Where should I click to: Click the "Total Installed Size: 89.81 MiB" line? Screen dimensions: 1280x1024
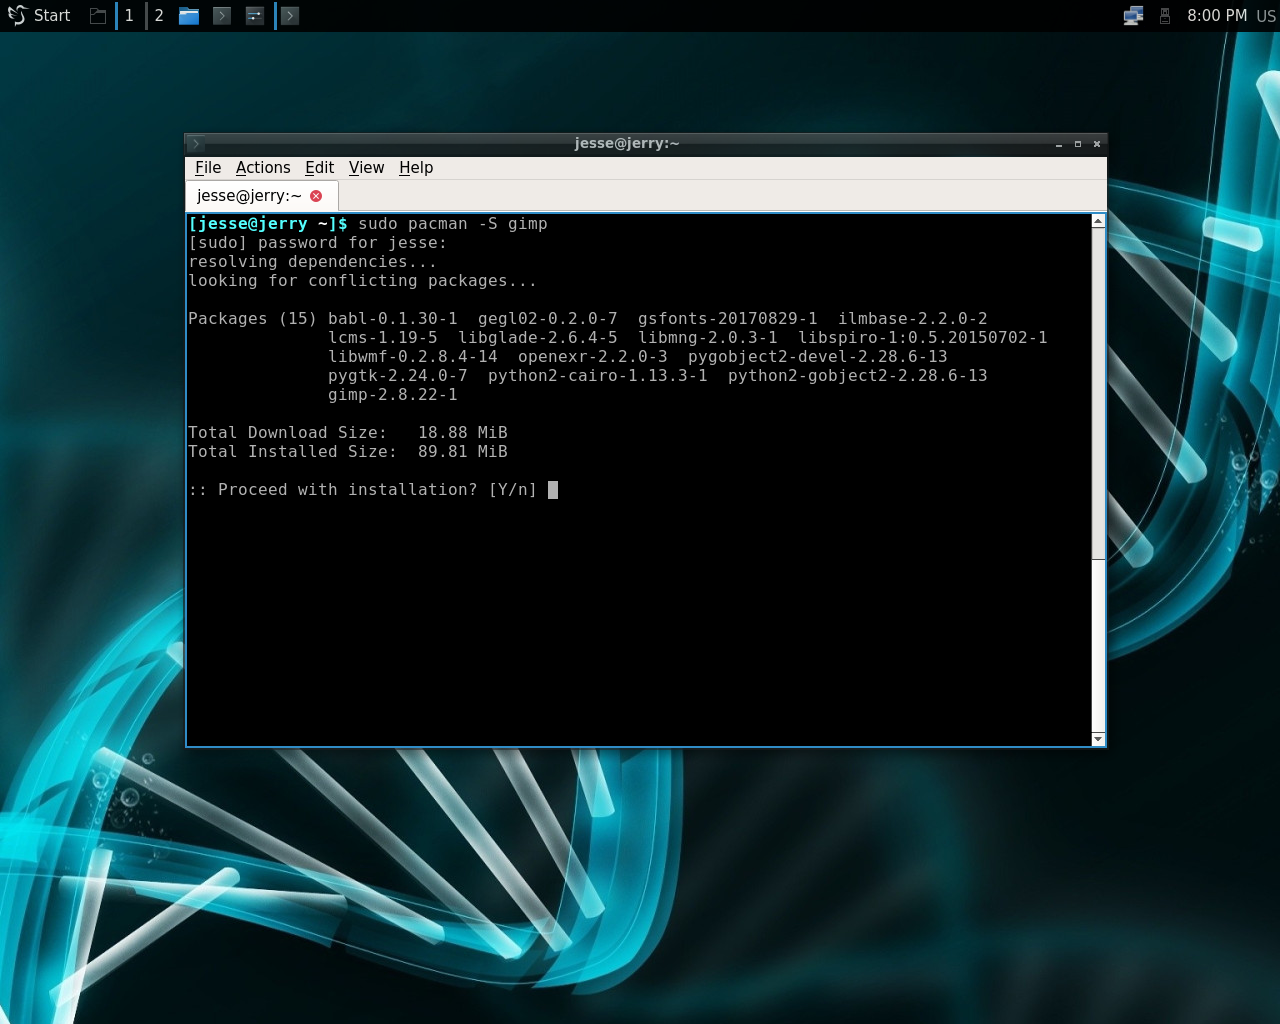click(348, 452)
